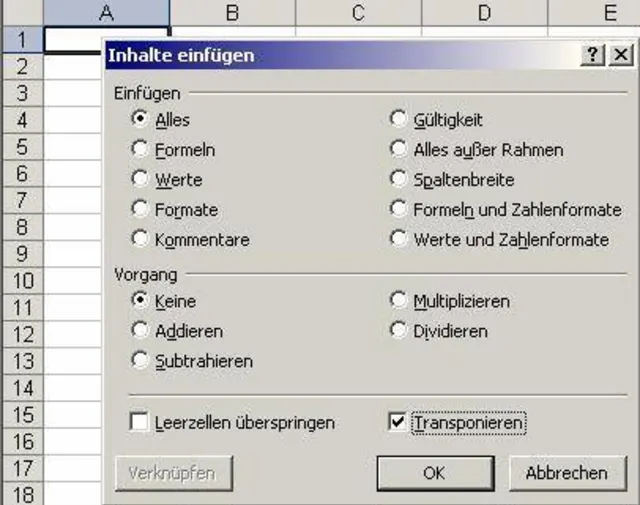This screenshot has height=505, width=640.
Task: Select the Spaltenbreite option
Action: [x=399, y=180]
